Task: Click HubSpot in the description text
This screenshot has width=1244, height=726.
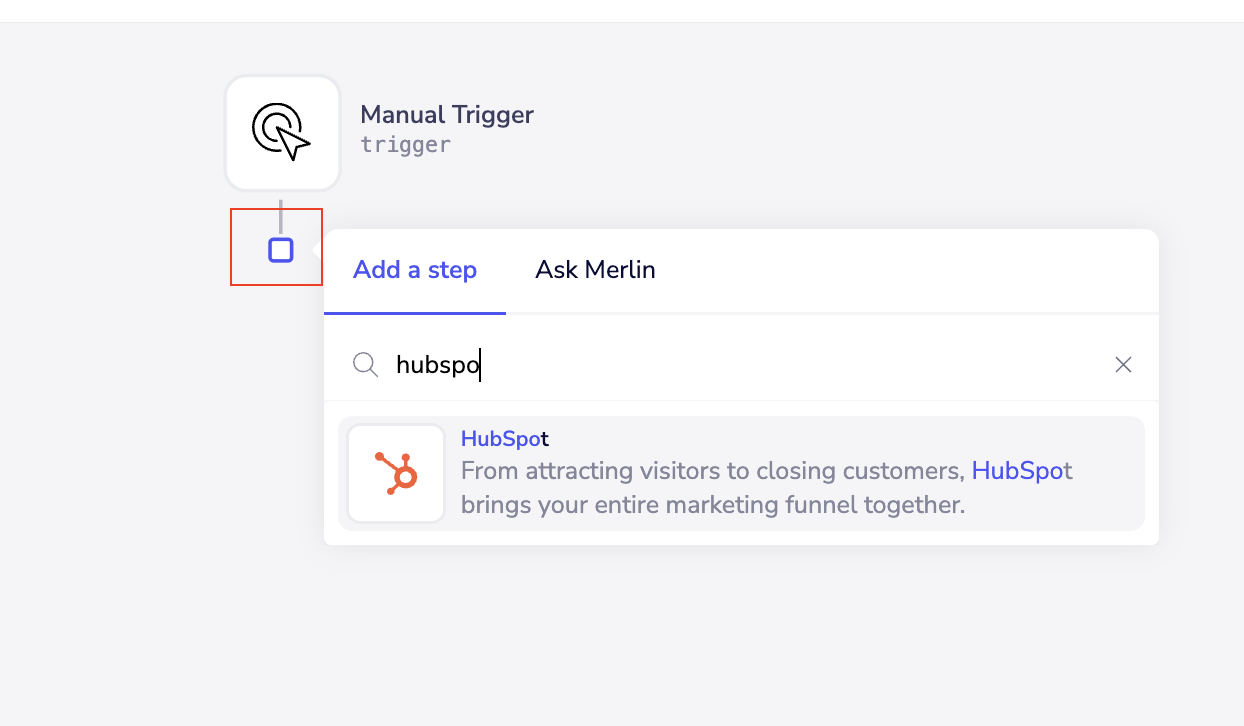Action: [x=1021, y=470]
